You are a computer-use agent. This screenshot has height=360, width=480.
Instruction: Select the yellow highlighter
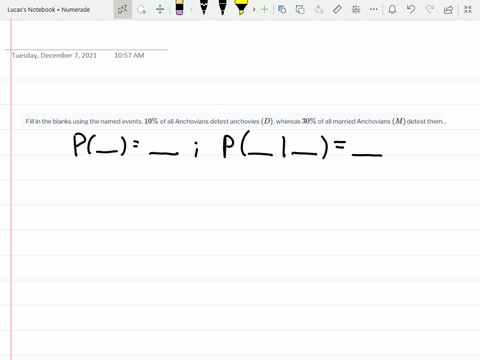pyautogui.click(x=241, y=8)
